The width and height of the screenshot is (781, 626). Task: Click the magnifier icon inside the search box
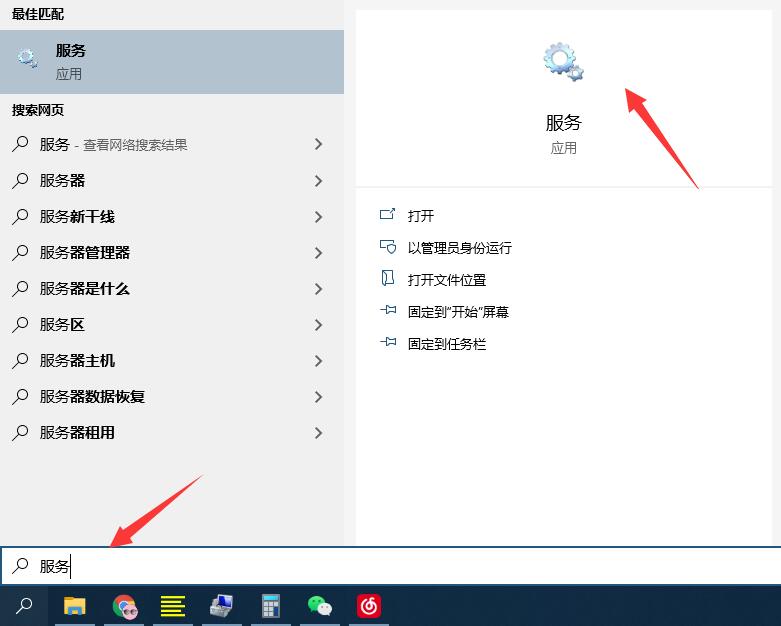(x=20, y=565)
